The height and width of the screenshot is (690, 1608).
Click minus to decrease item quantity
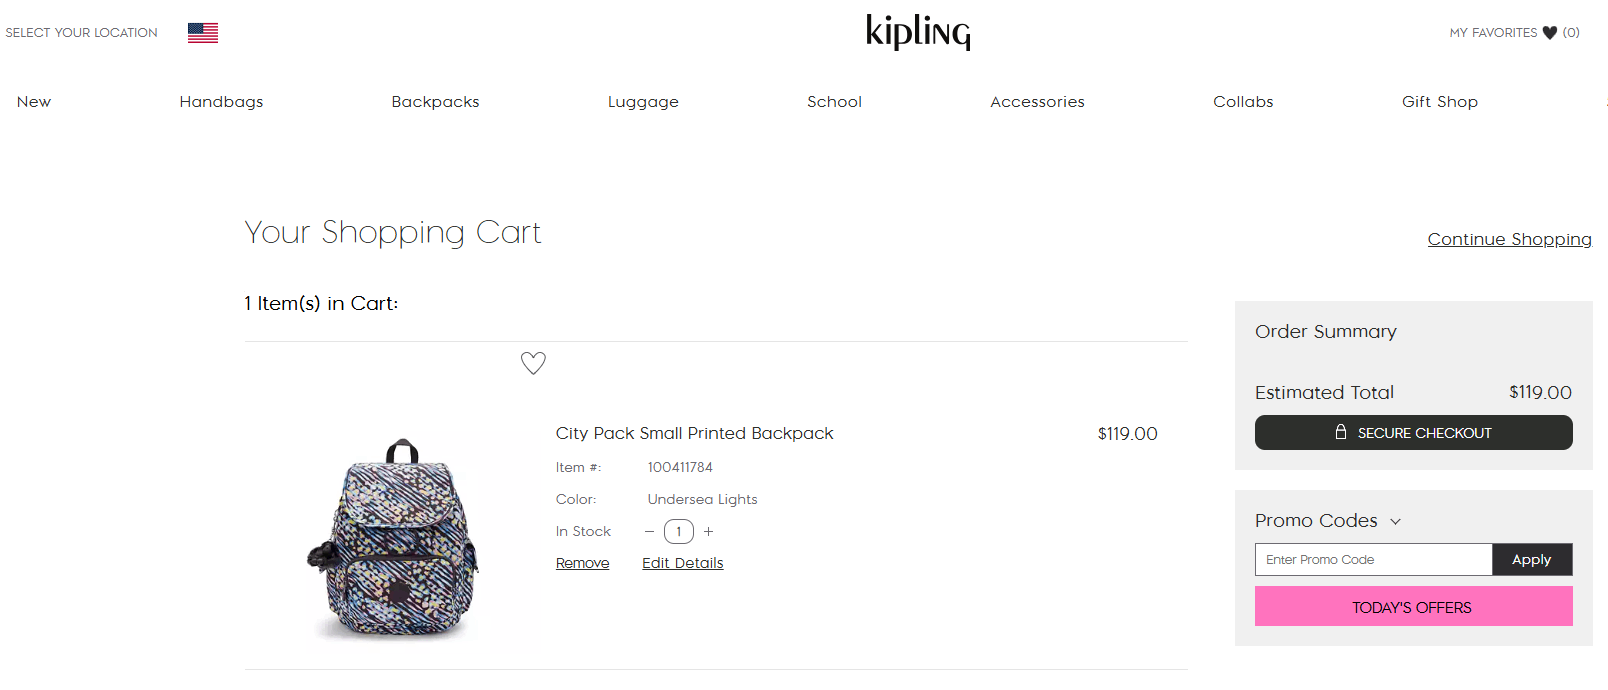tap(650, 531)
